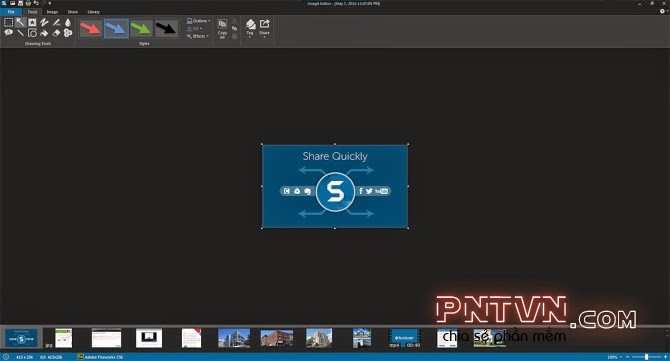Click the 413 x 236 dimensions in status bar
The height and width of the screenshot is (361, 670).
click(x=24, y=357)
